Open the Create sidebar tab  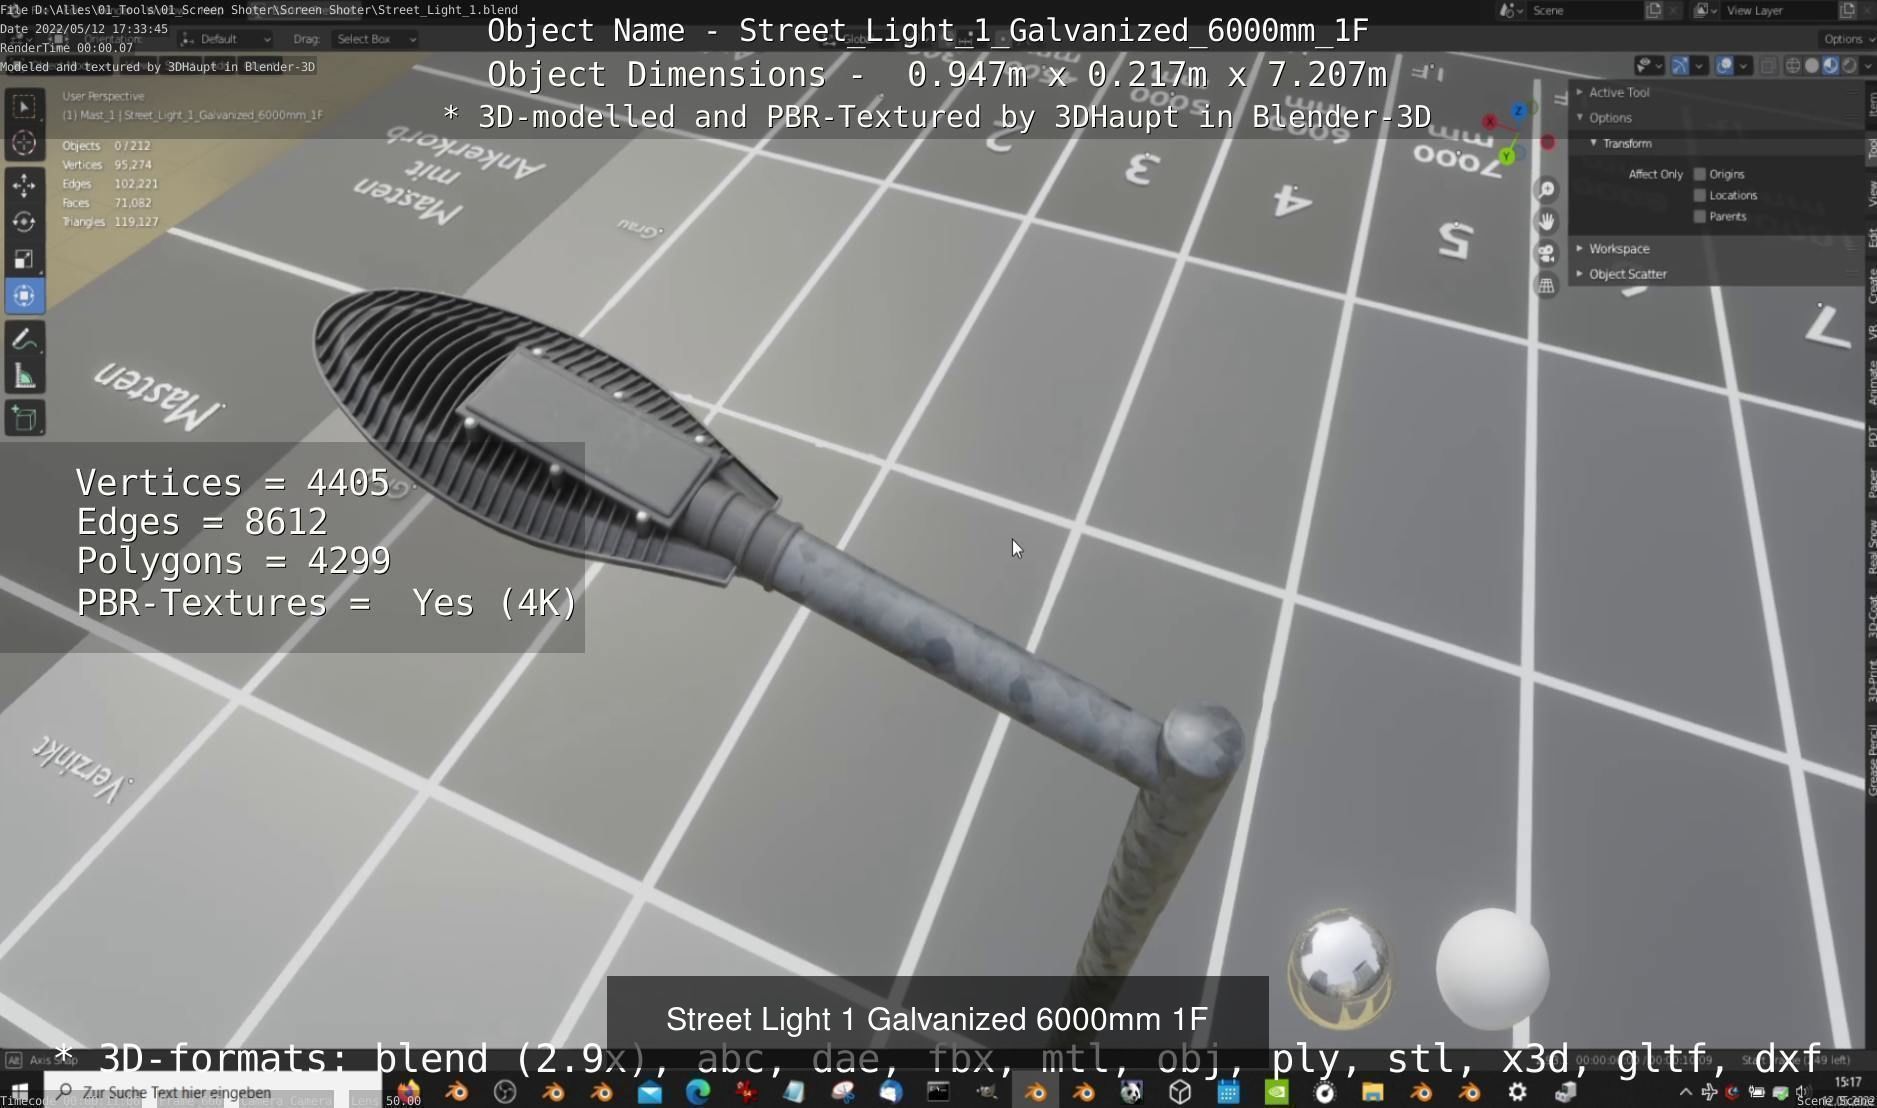tap(1871, 286)
